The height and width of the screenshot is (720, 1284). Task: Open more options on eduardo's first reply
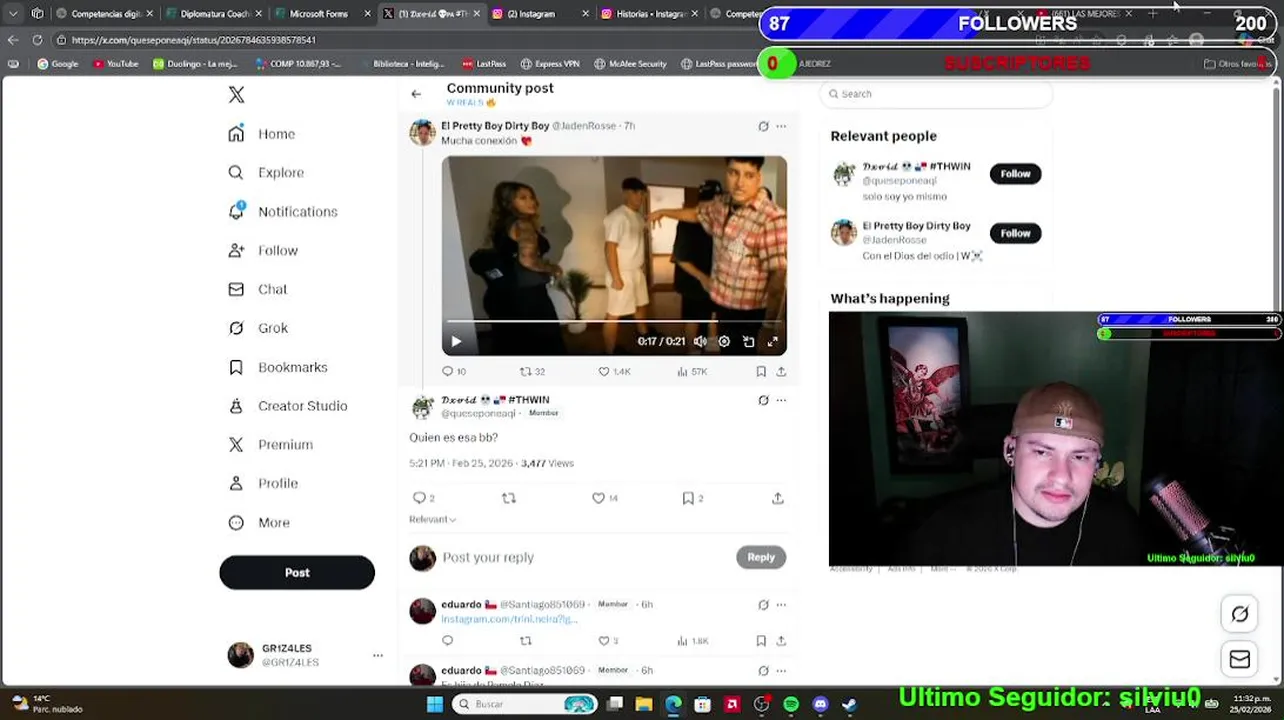[781, 605]
